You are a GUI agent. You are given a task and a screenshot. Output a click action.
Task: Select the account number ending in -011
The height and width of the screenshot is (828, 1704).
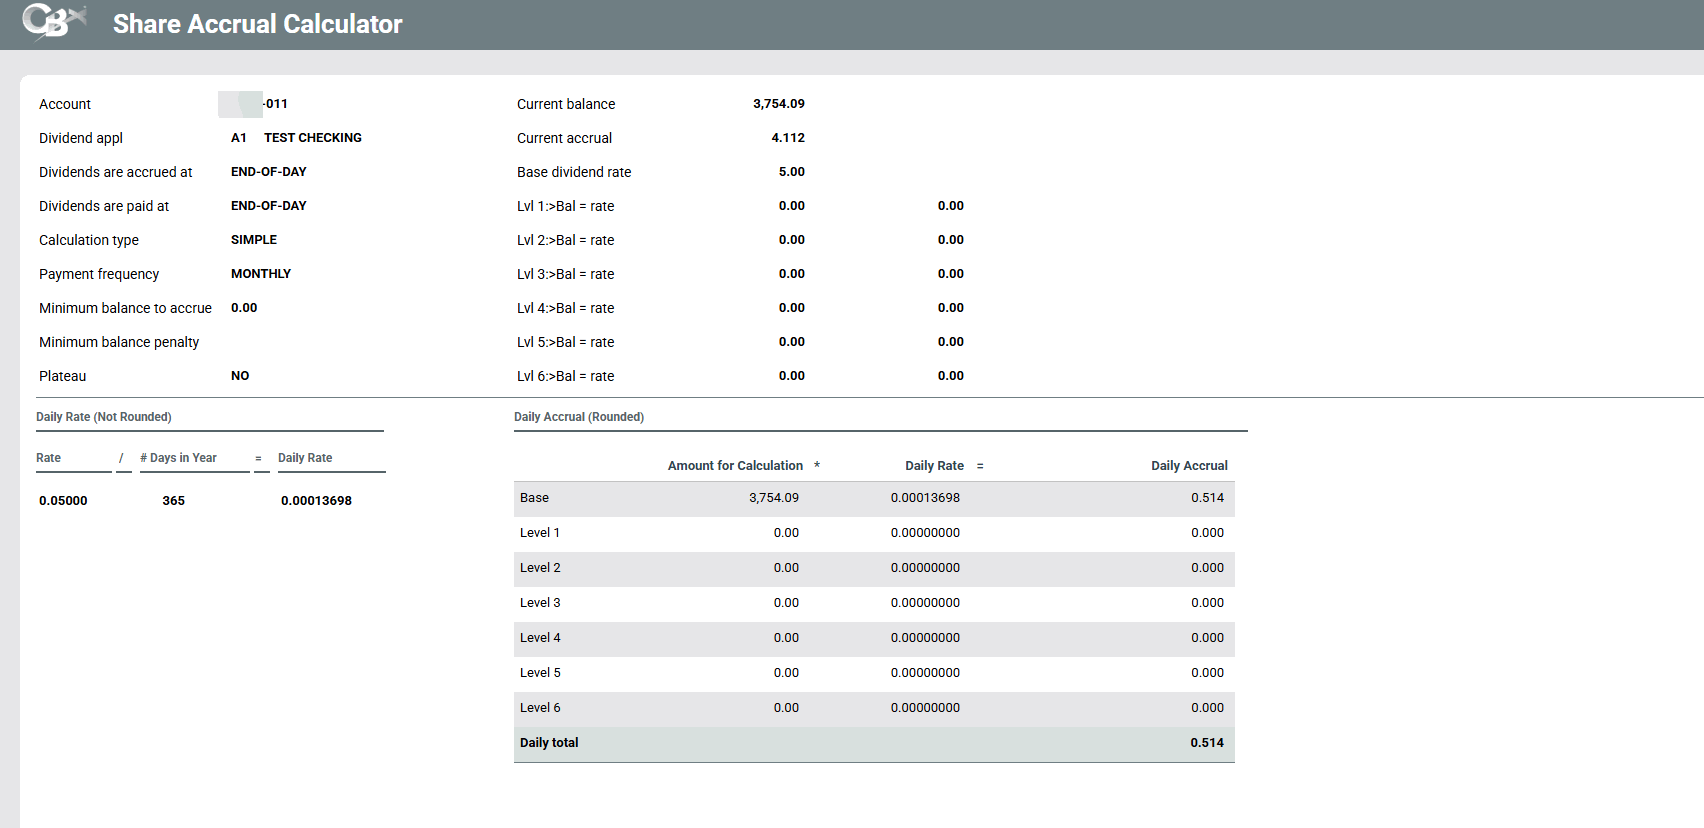[275, 104]
